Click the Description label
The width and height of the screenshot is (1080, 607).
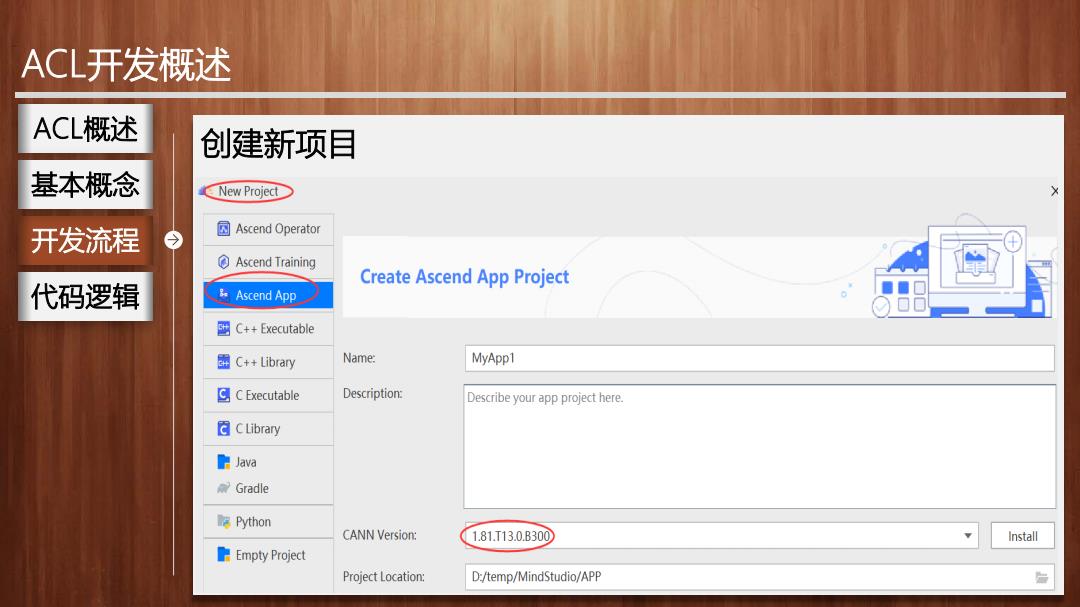point(372,393)
